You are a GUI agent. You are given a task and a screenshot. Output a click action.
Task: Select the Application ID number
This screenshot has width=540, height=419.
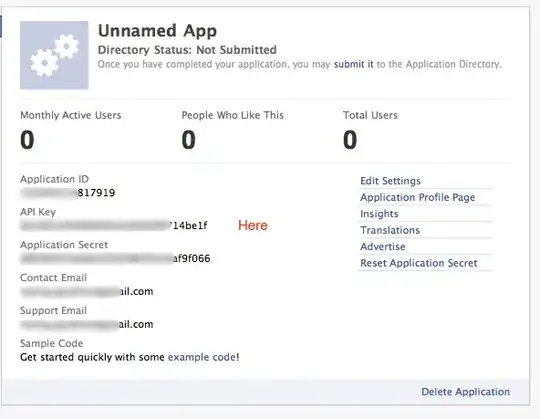(x=68, y=192)
